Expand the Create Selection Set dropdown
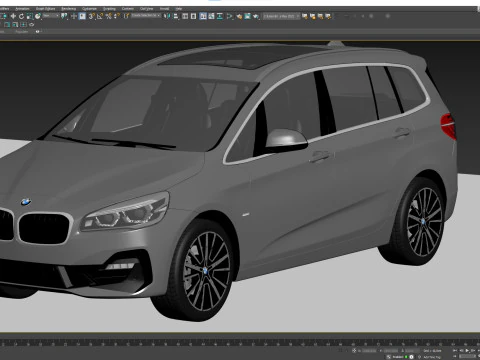 [146, 16]
